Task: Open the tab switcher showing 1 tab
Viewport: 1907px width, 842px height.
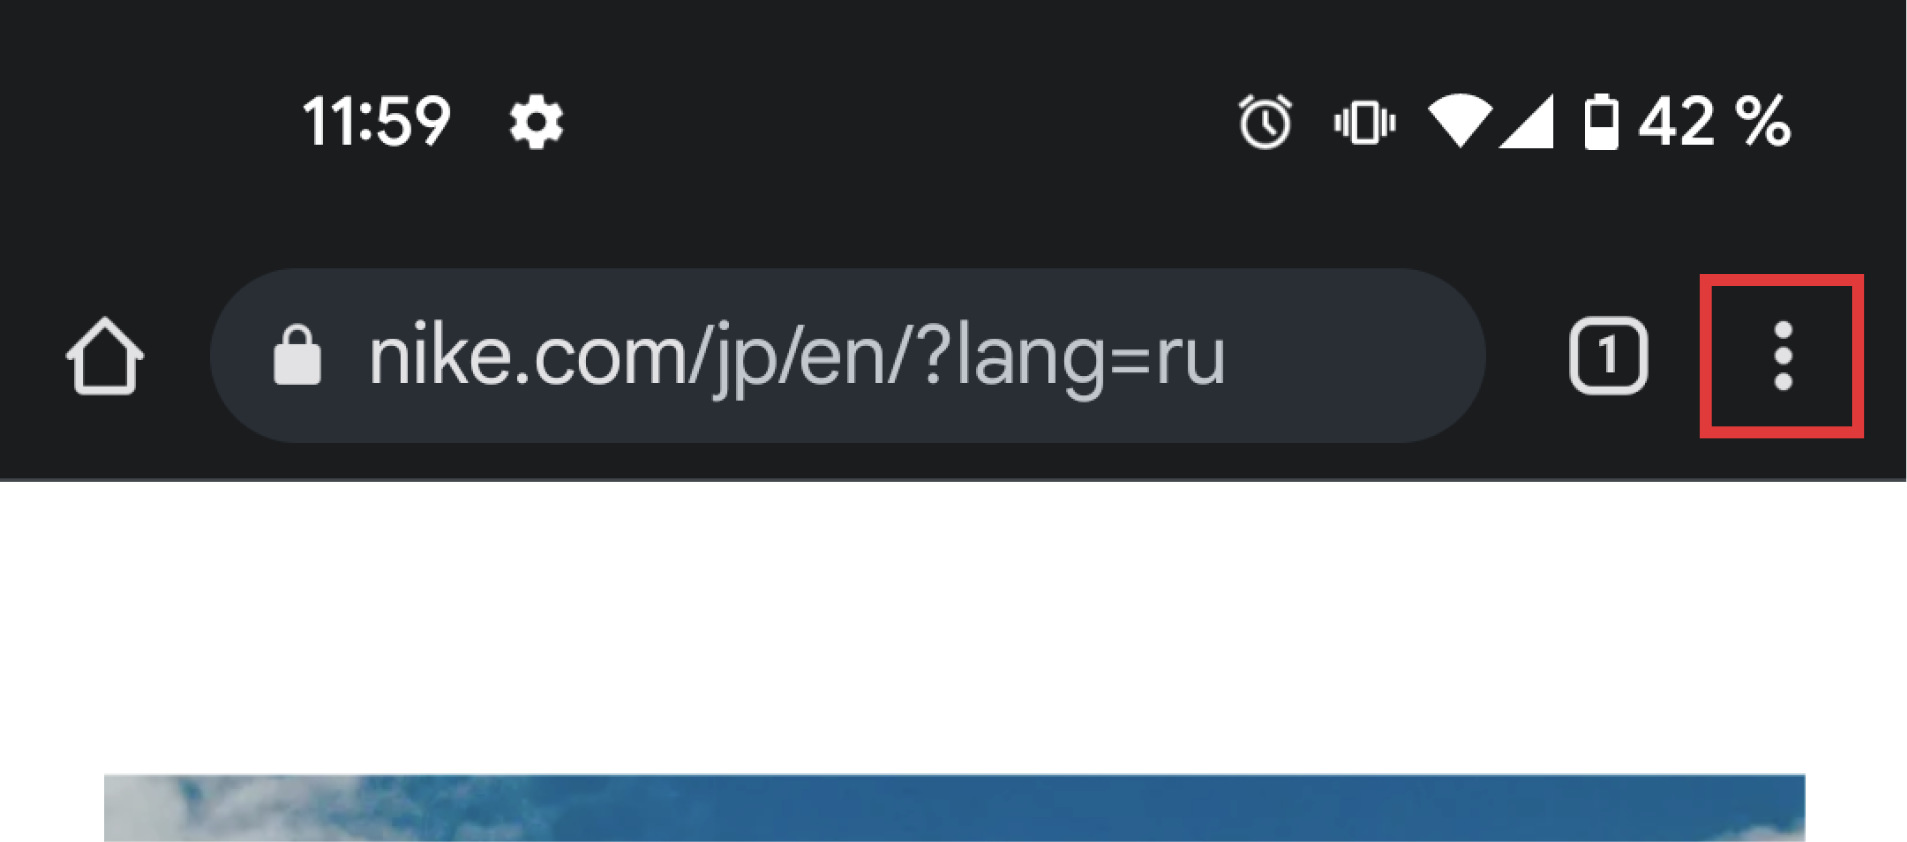Action: coord(1608,356)
